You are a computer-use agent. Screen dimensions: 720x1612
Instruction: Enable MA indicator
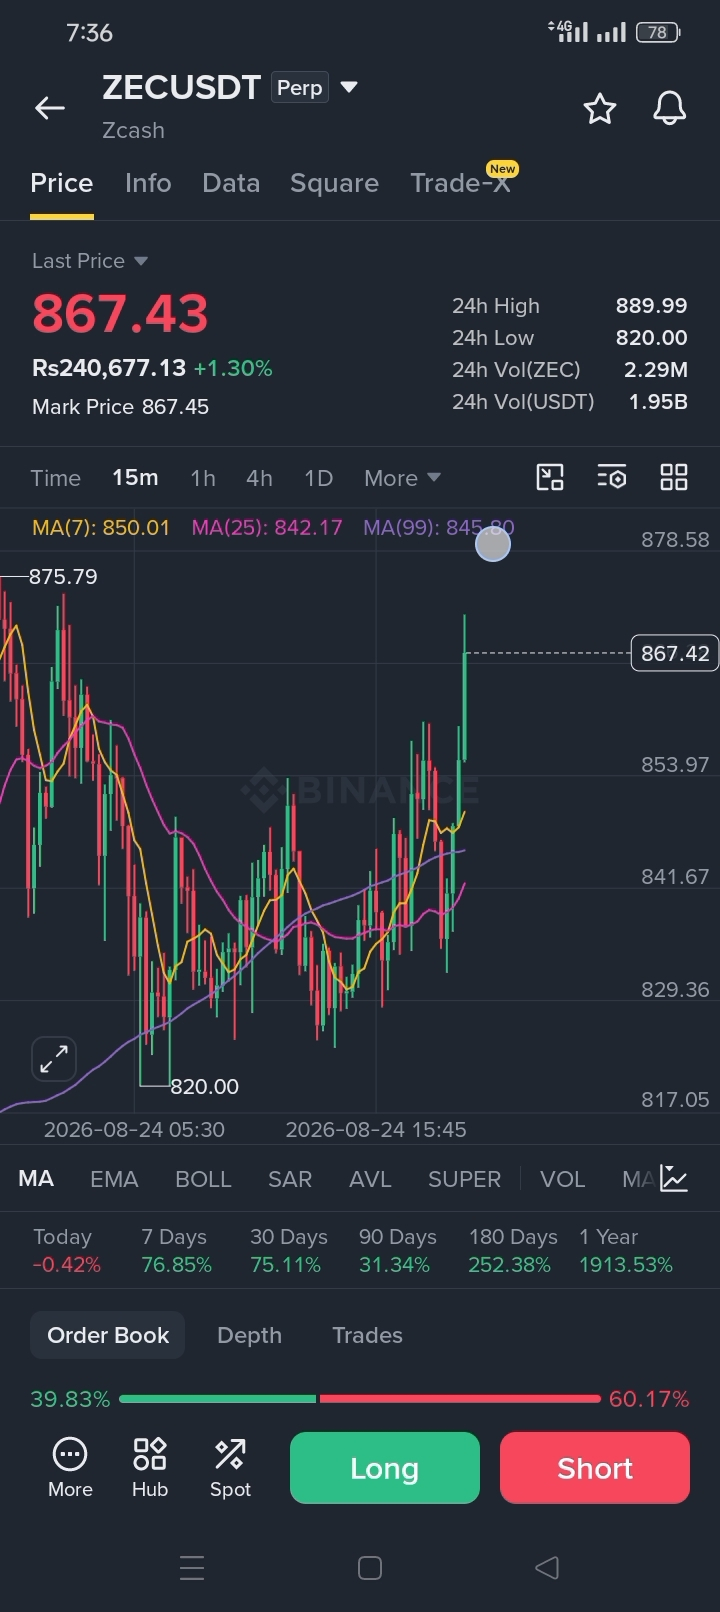pyautogui.click(x=36, y=1179)
